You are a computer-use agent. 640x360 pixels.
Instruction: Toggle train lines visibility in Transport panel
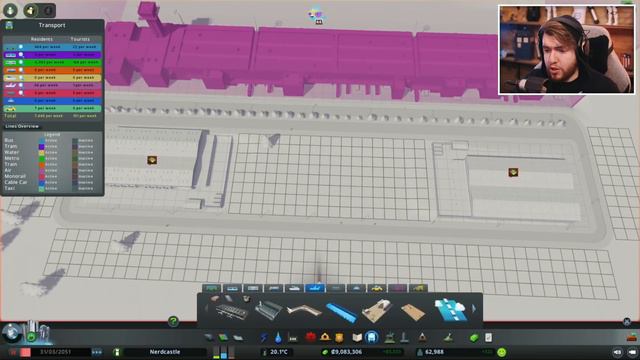click(21, 70)
